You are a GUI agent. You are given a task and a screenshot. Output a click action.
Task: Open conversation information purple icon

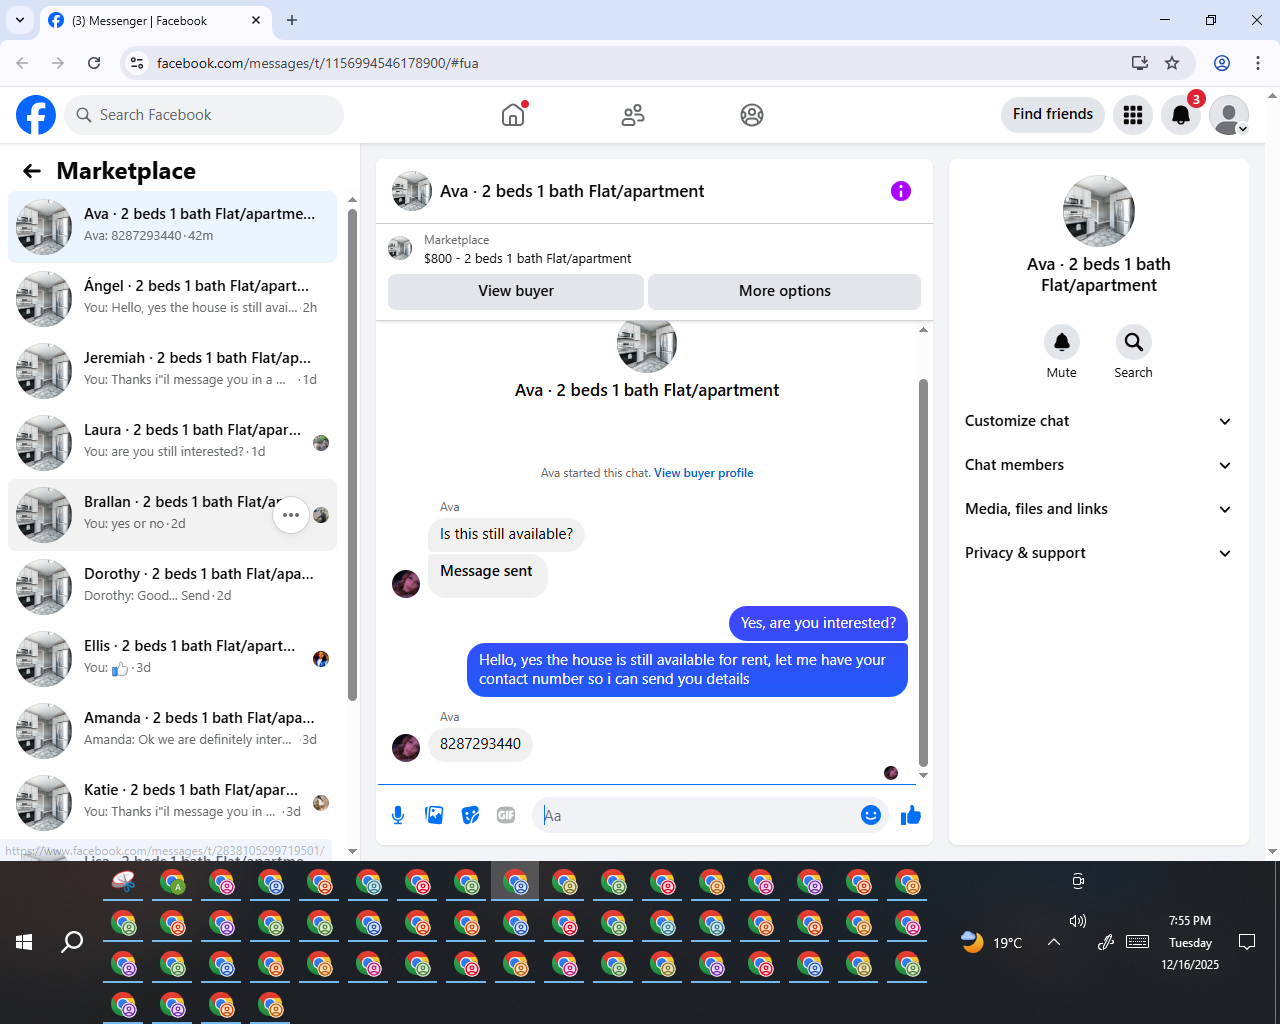pyautogui.click(x=901, y=191)
